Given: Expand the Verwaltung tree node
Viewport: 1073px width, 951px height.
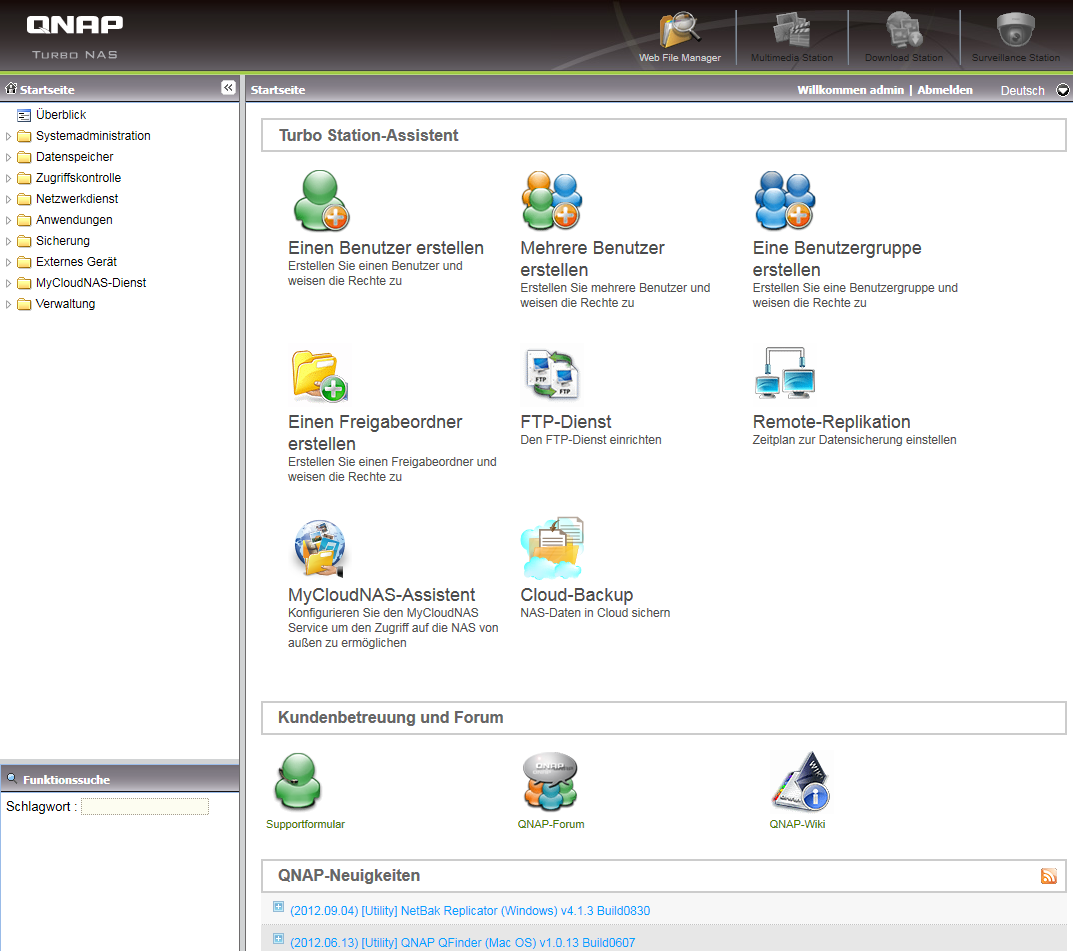Looking at the screenshot, I should point(8,304).
